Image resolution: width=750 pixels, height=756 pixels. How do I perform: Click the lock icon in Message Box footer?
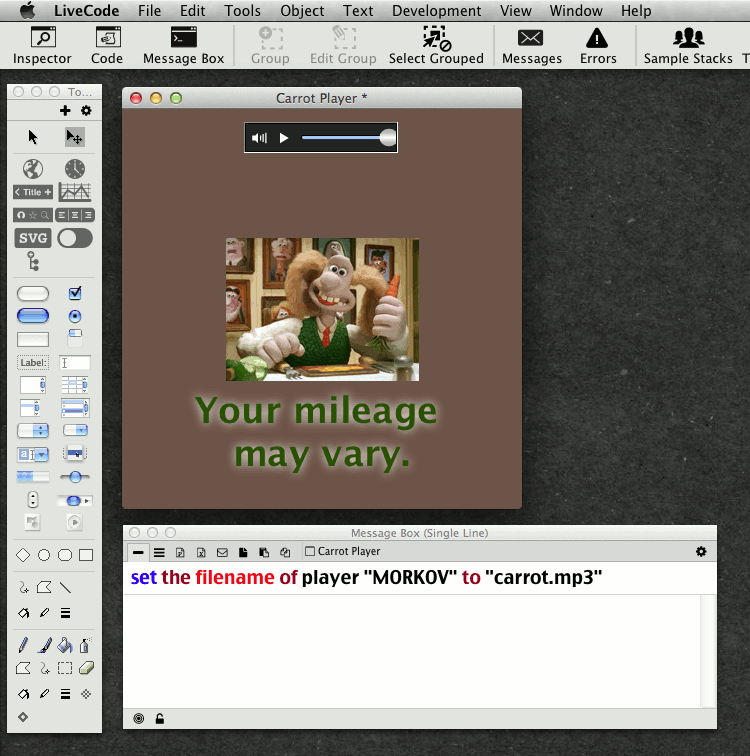click(160, 718)
